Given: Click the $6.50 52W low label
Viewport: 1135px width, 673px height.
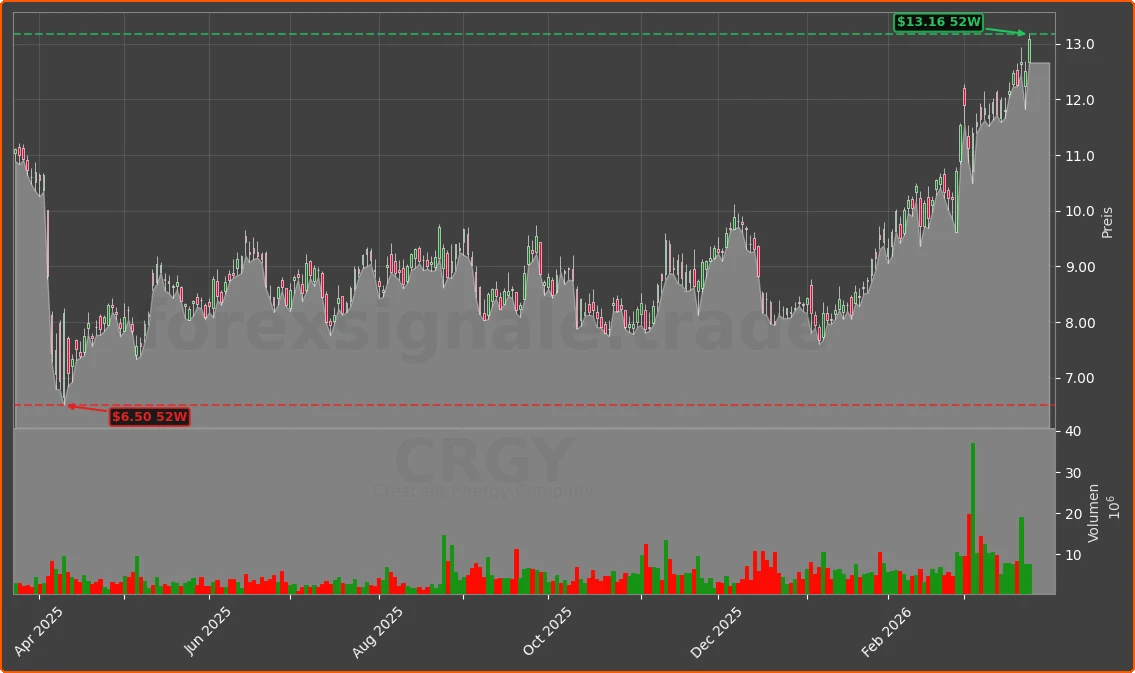Looking at the screenshot, I should (150, 417).
